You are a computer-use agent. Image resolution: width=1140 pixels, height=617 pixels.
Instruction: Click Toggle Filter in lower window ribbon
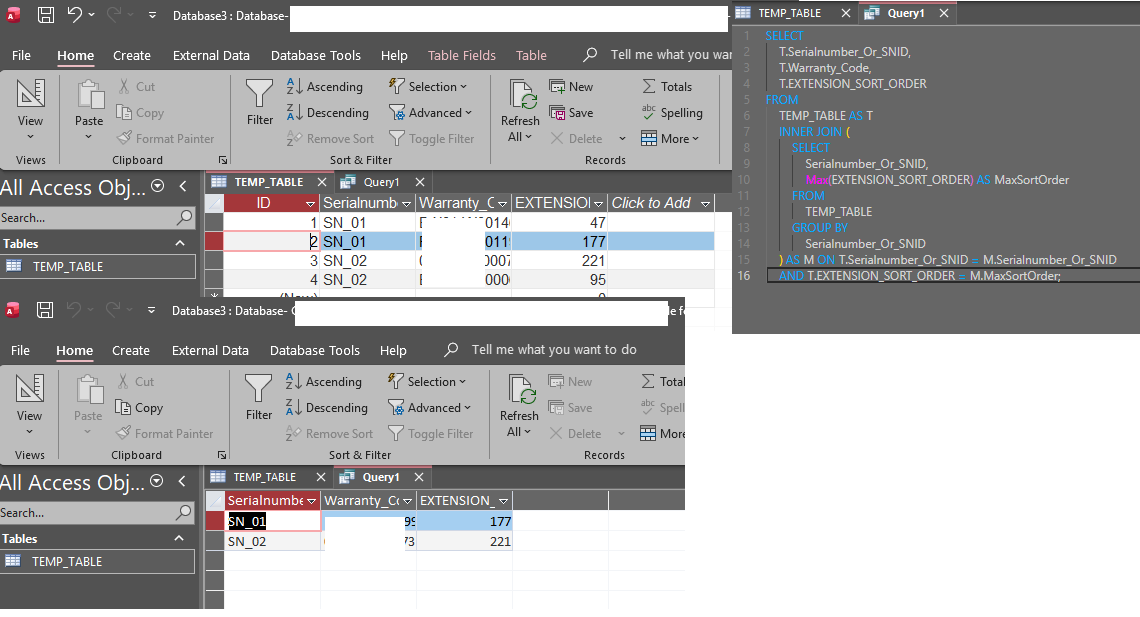click(431, 434)
